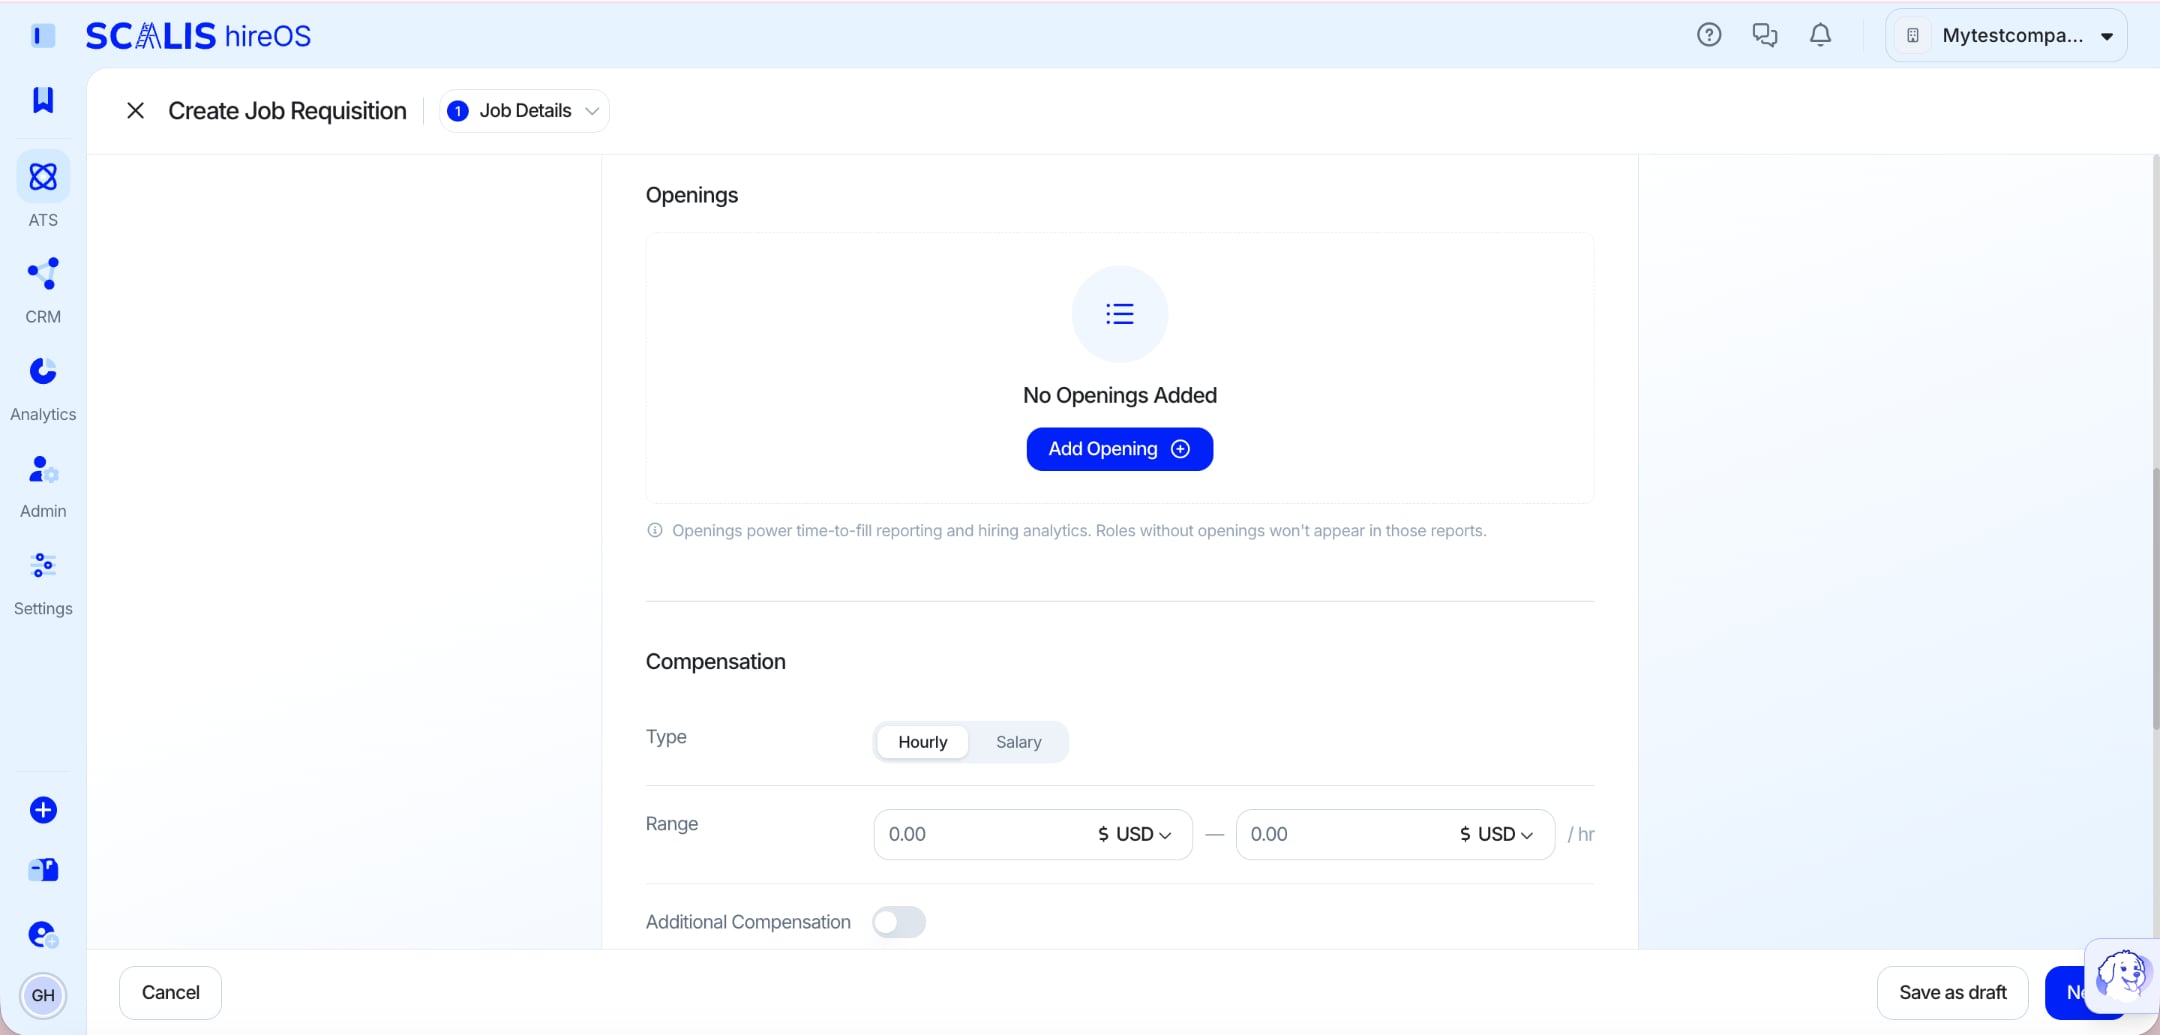Click the Type label
This screenshot has height=1035, width=2160.
(666, 737)
